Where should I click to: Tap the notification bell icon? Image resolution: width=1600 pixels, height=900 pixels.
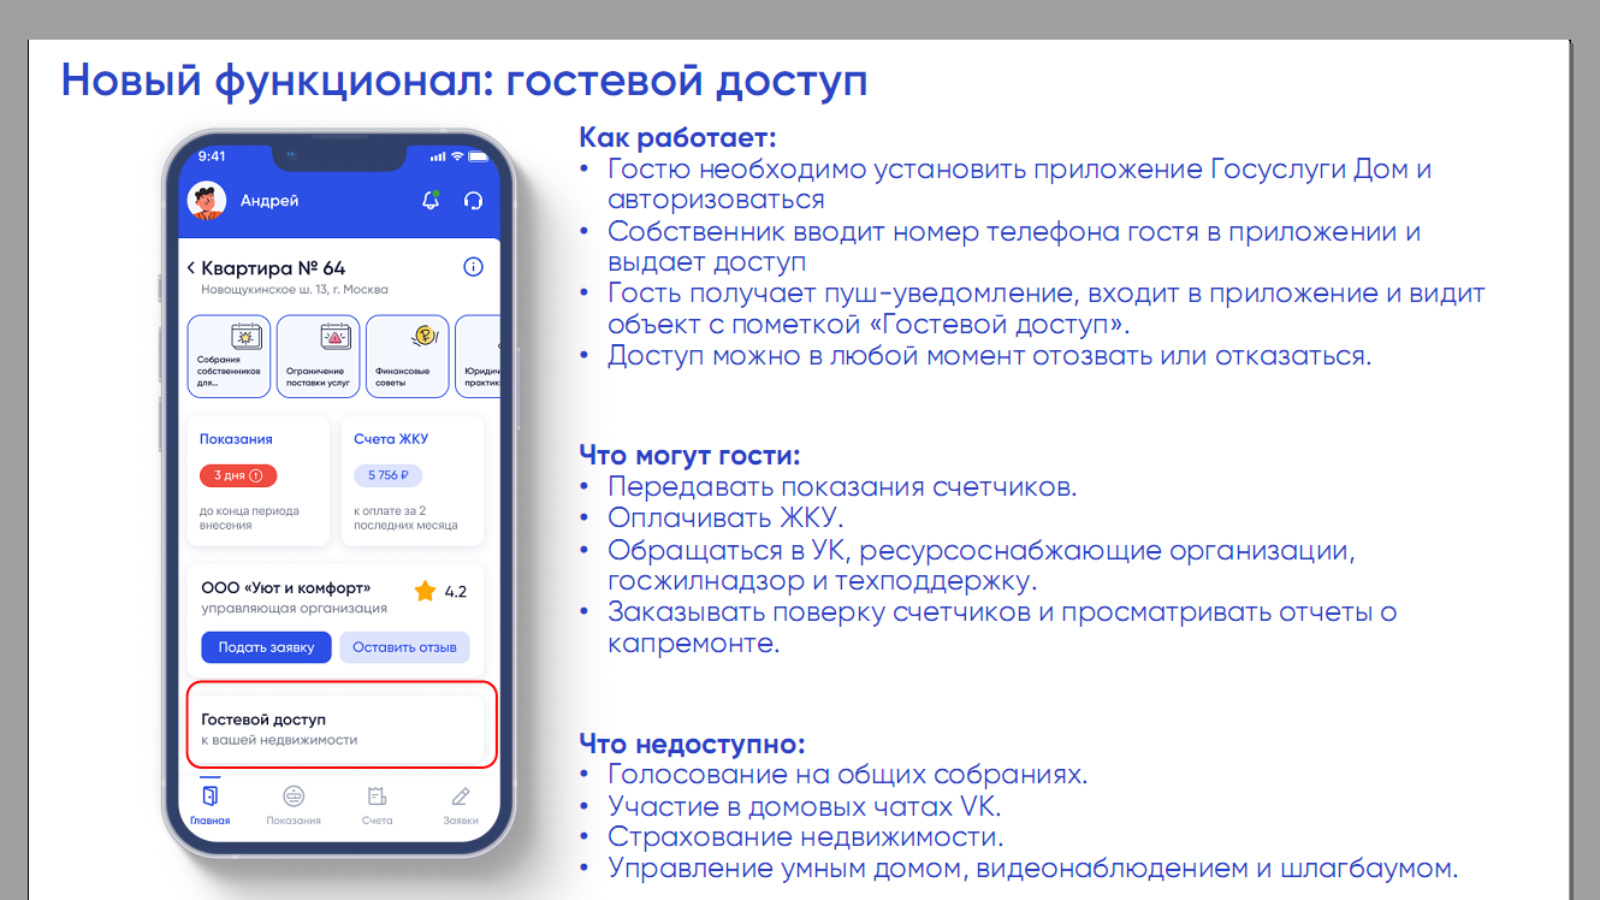pos(430,201)
